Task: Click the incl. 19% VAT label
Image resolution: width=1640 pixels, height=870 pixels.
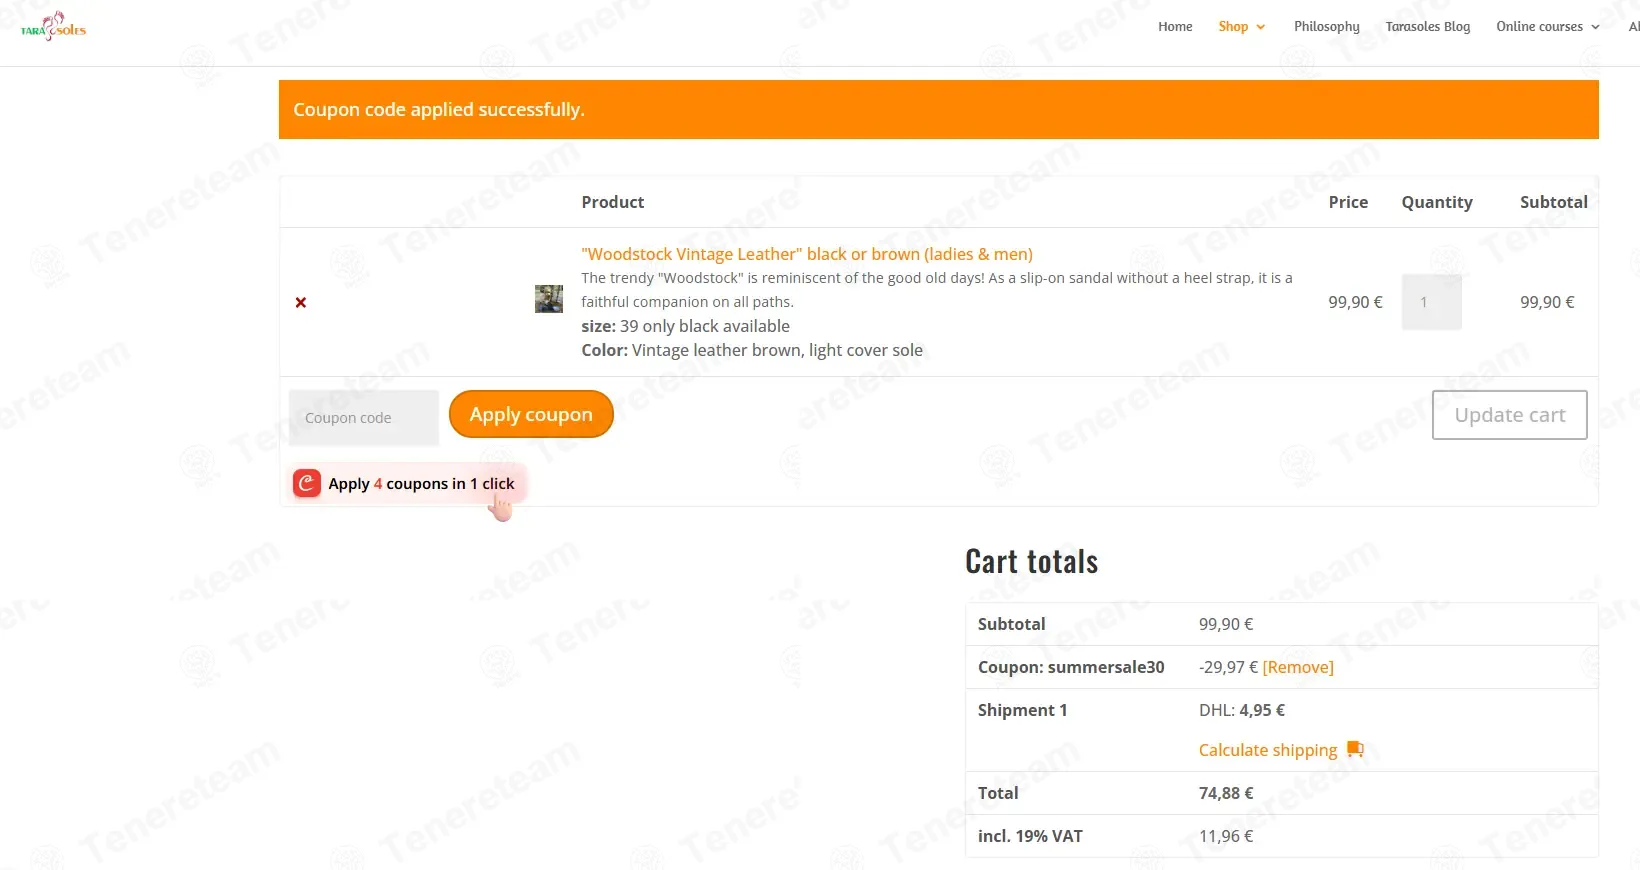Action: [1030, 836]
